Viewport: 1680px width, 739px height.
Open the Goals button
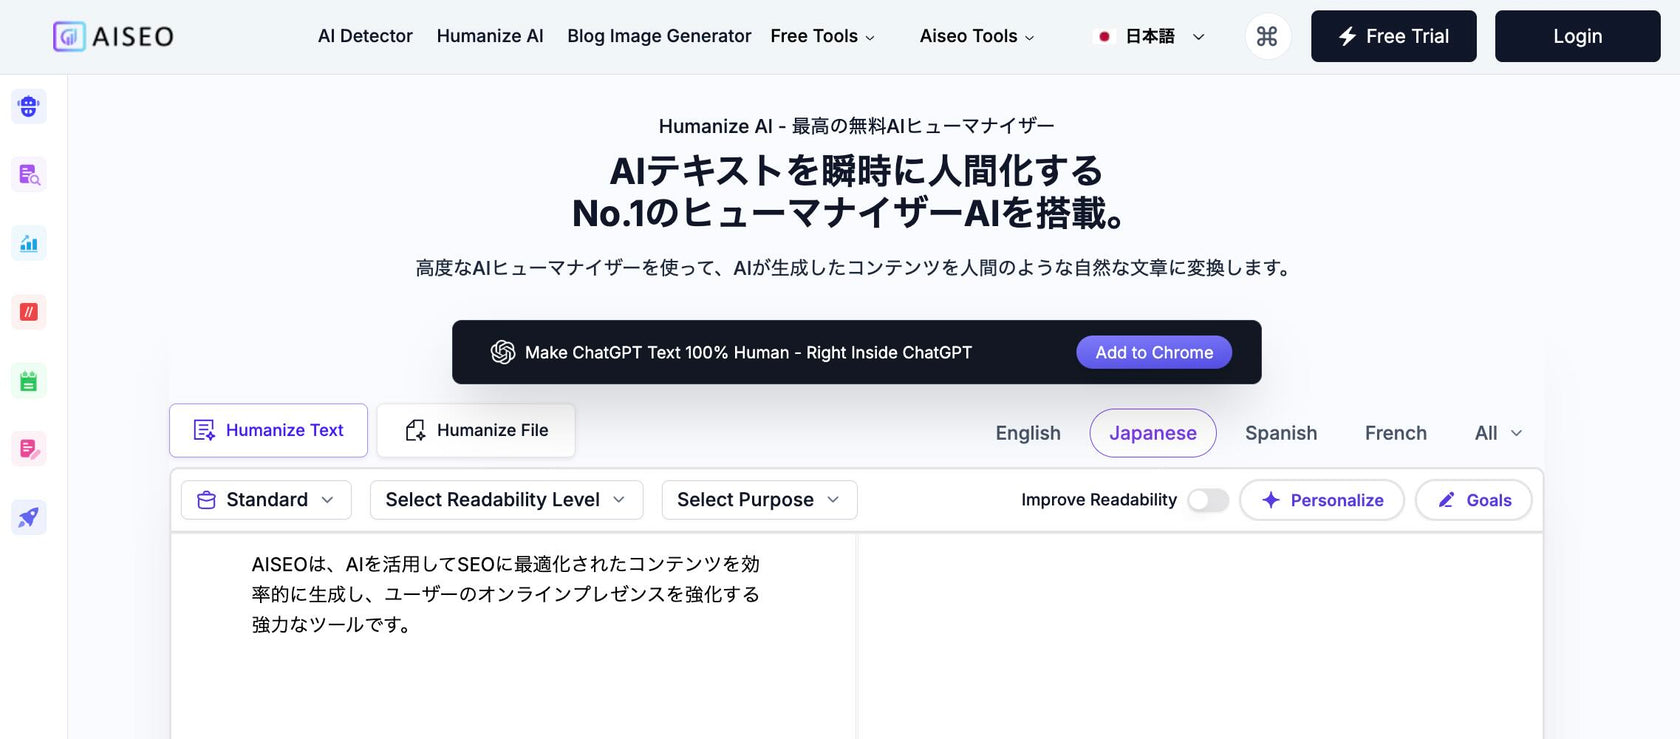tap(1474, 500)
